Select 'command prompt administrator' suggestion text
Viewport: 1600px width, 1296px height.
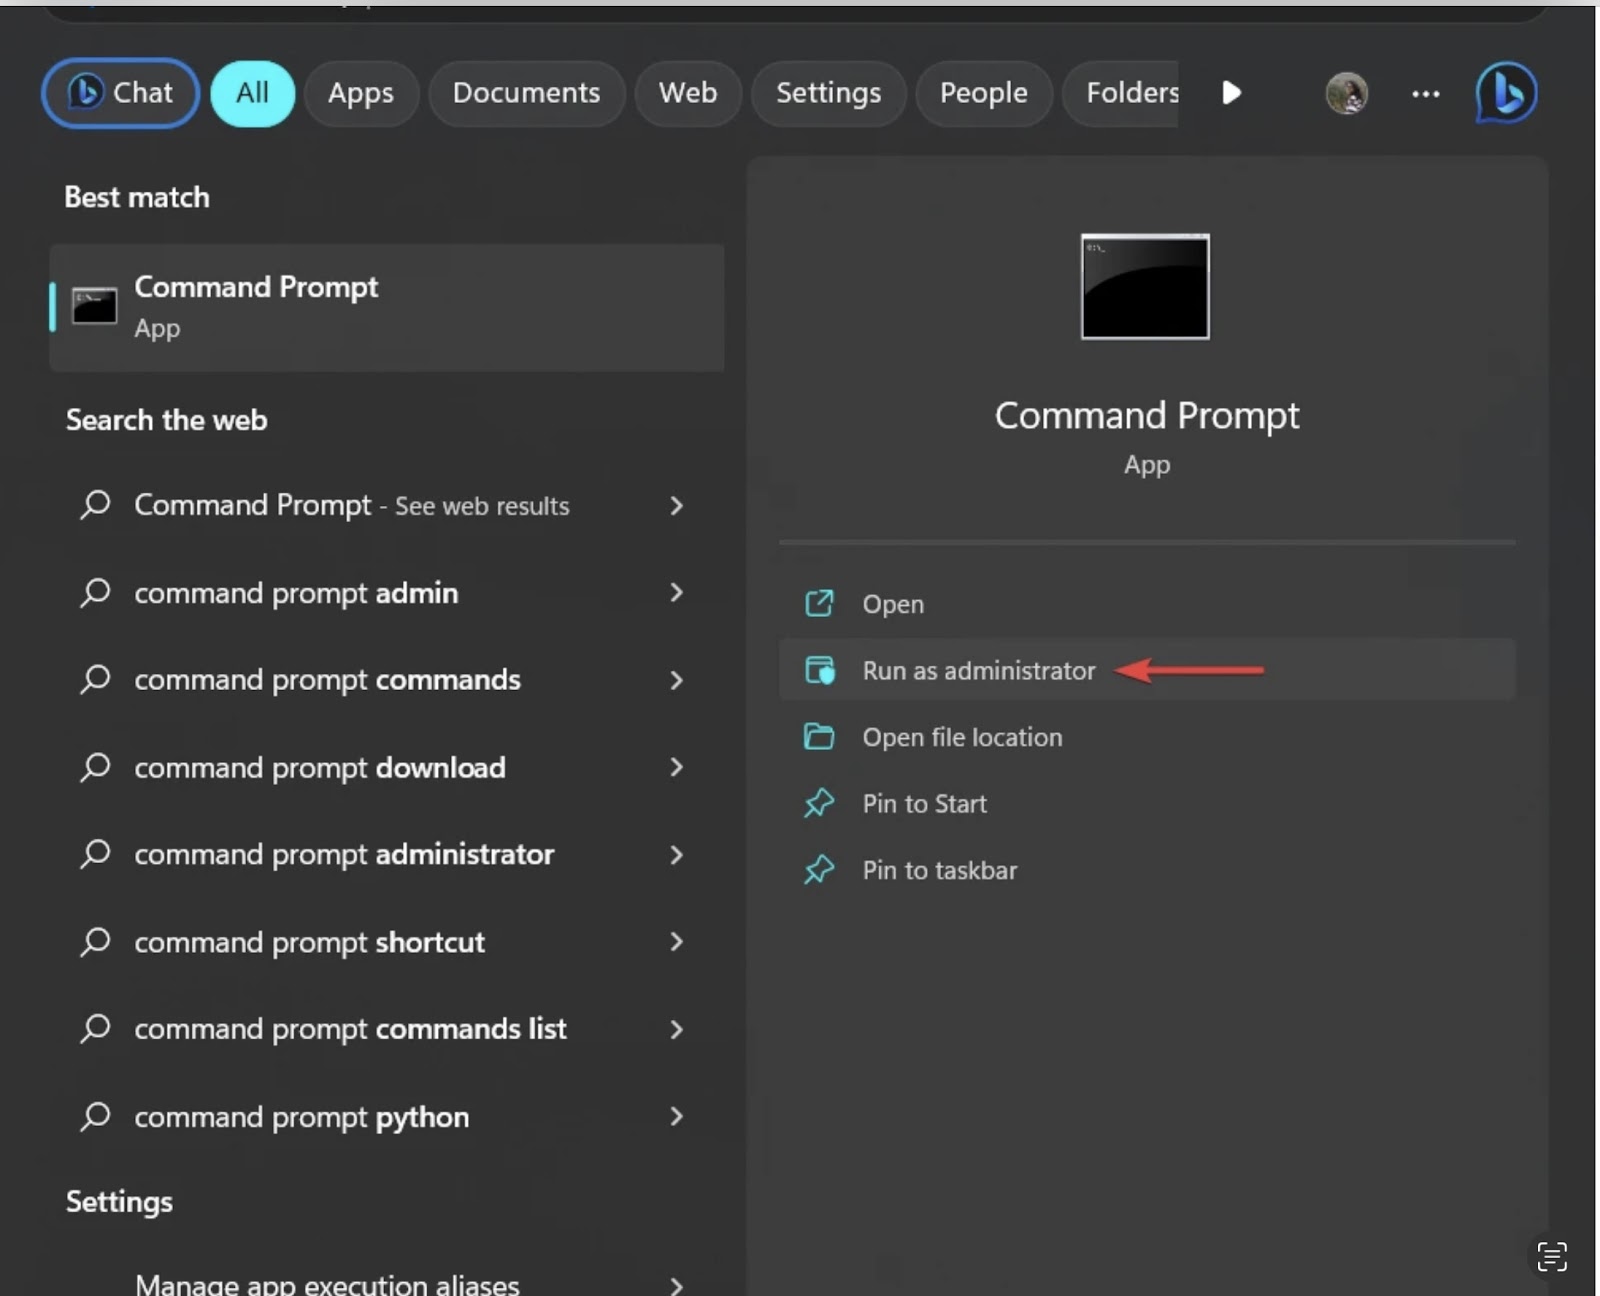tap(344, 855)
